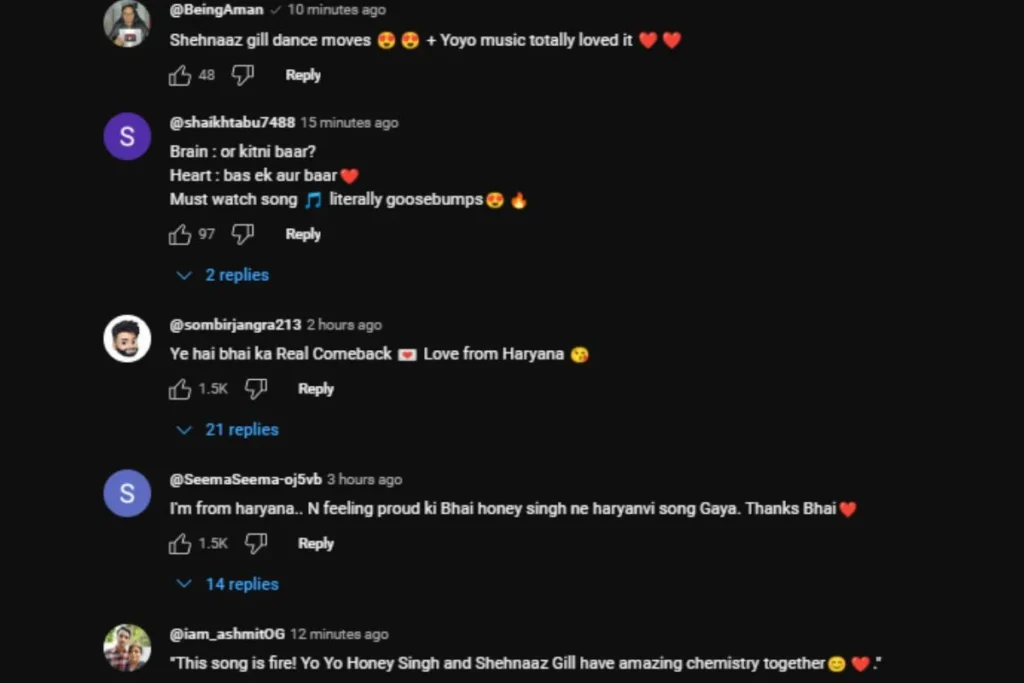
Task: Expand the 2 replies thread
Action: pos(223,275)
